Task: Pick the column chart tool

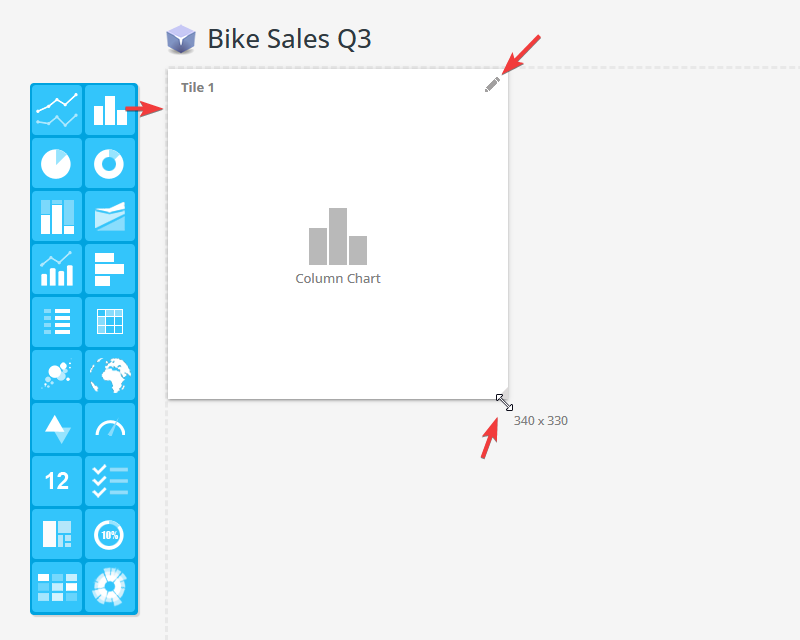Action: tap(110, 110)
